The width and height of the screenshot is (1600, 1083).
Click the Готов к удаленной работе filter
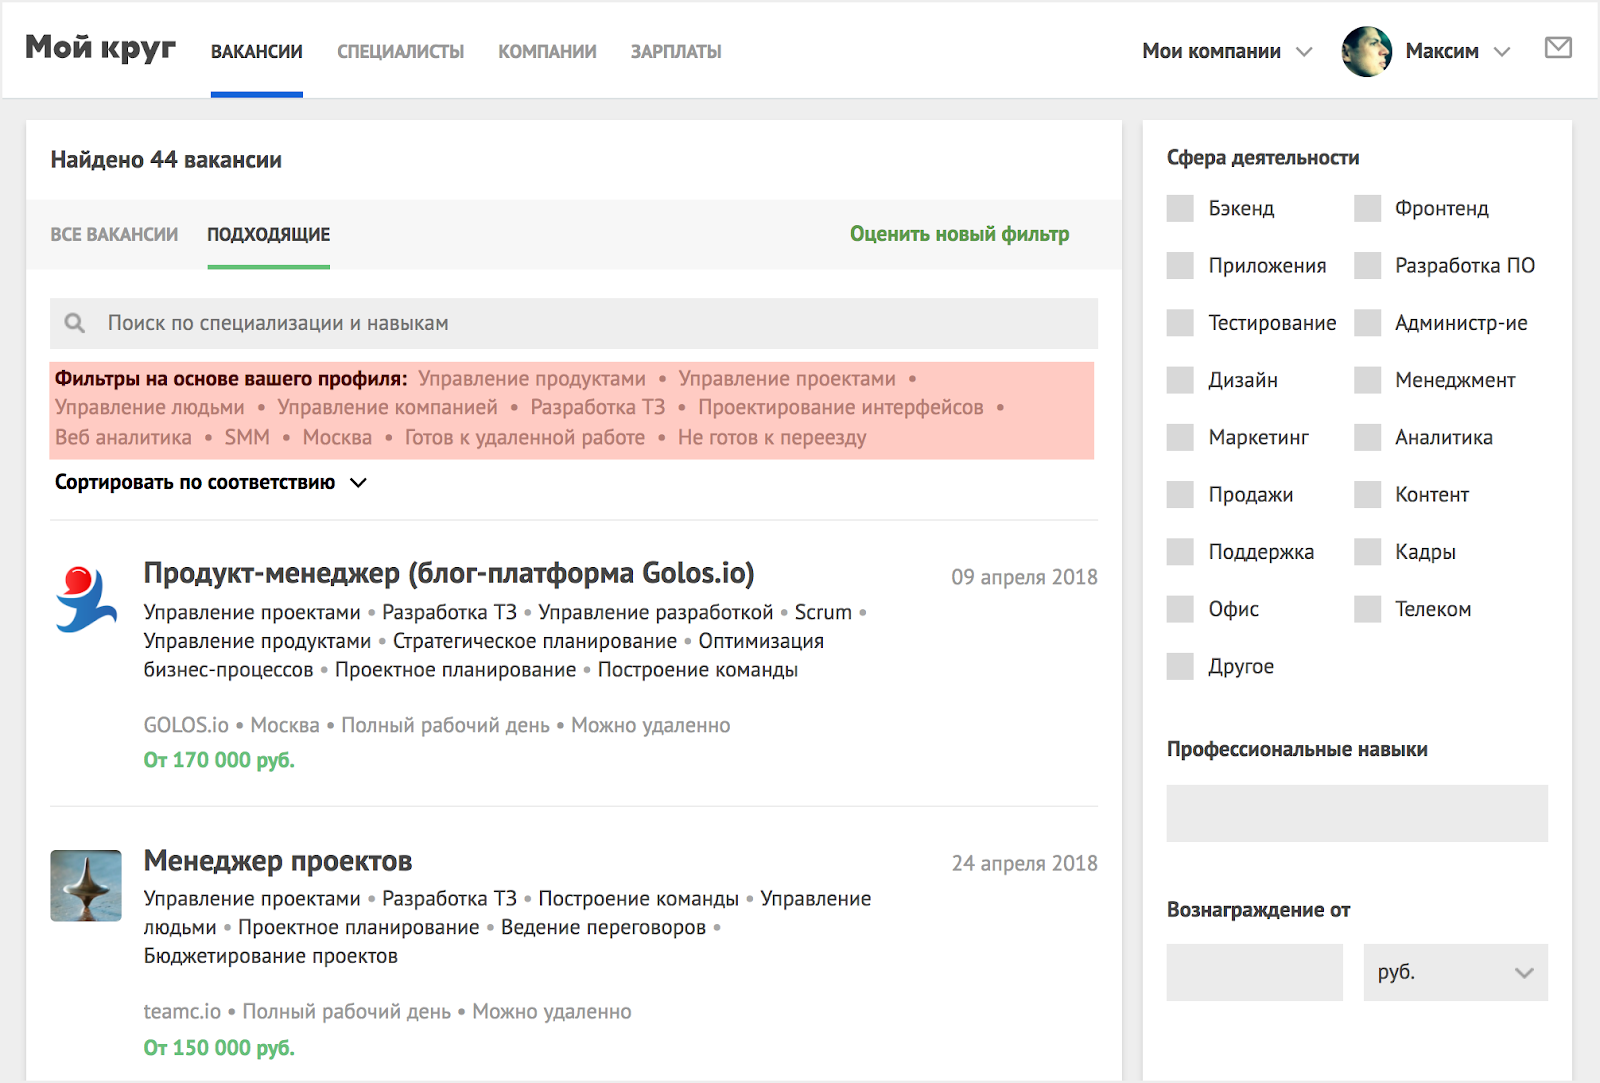pos(524,437)
